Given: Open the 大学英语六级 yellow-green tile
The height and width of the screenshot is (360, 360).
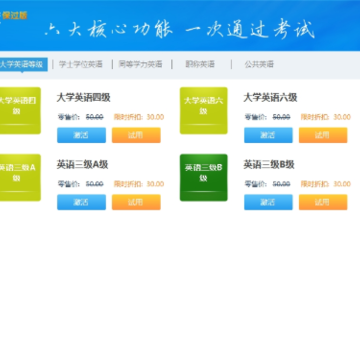Looking at the screenshot, I should tap(204, 111).
